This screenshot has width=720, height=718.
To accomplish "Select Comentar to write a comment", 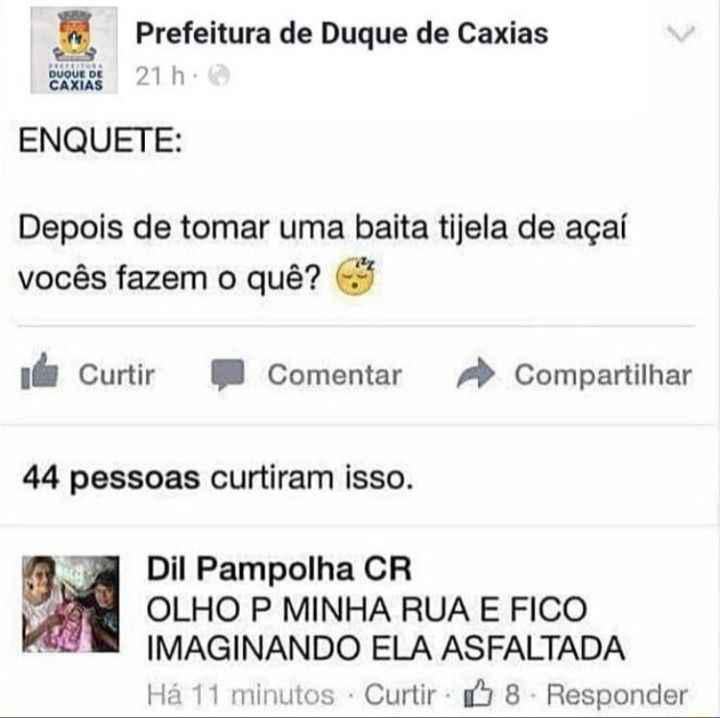I will (x=335, y=375).
